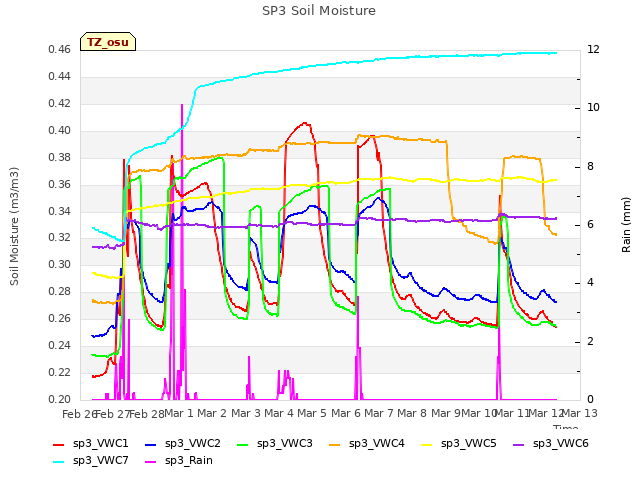Click the 10 right axis value

click(593, 108)
